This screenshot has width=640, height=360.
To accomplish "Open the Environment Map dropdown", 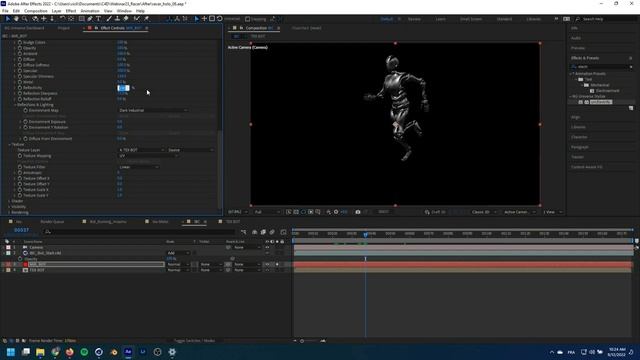I will (x=153, y=110).
